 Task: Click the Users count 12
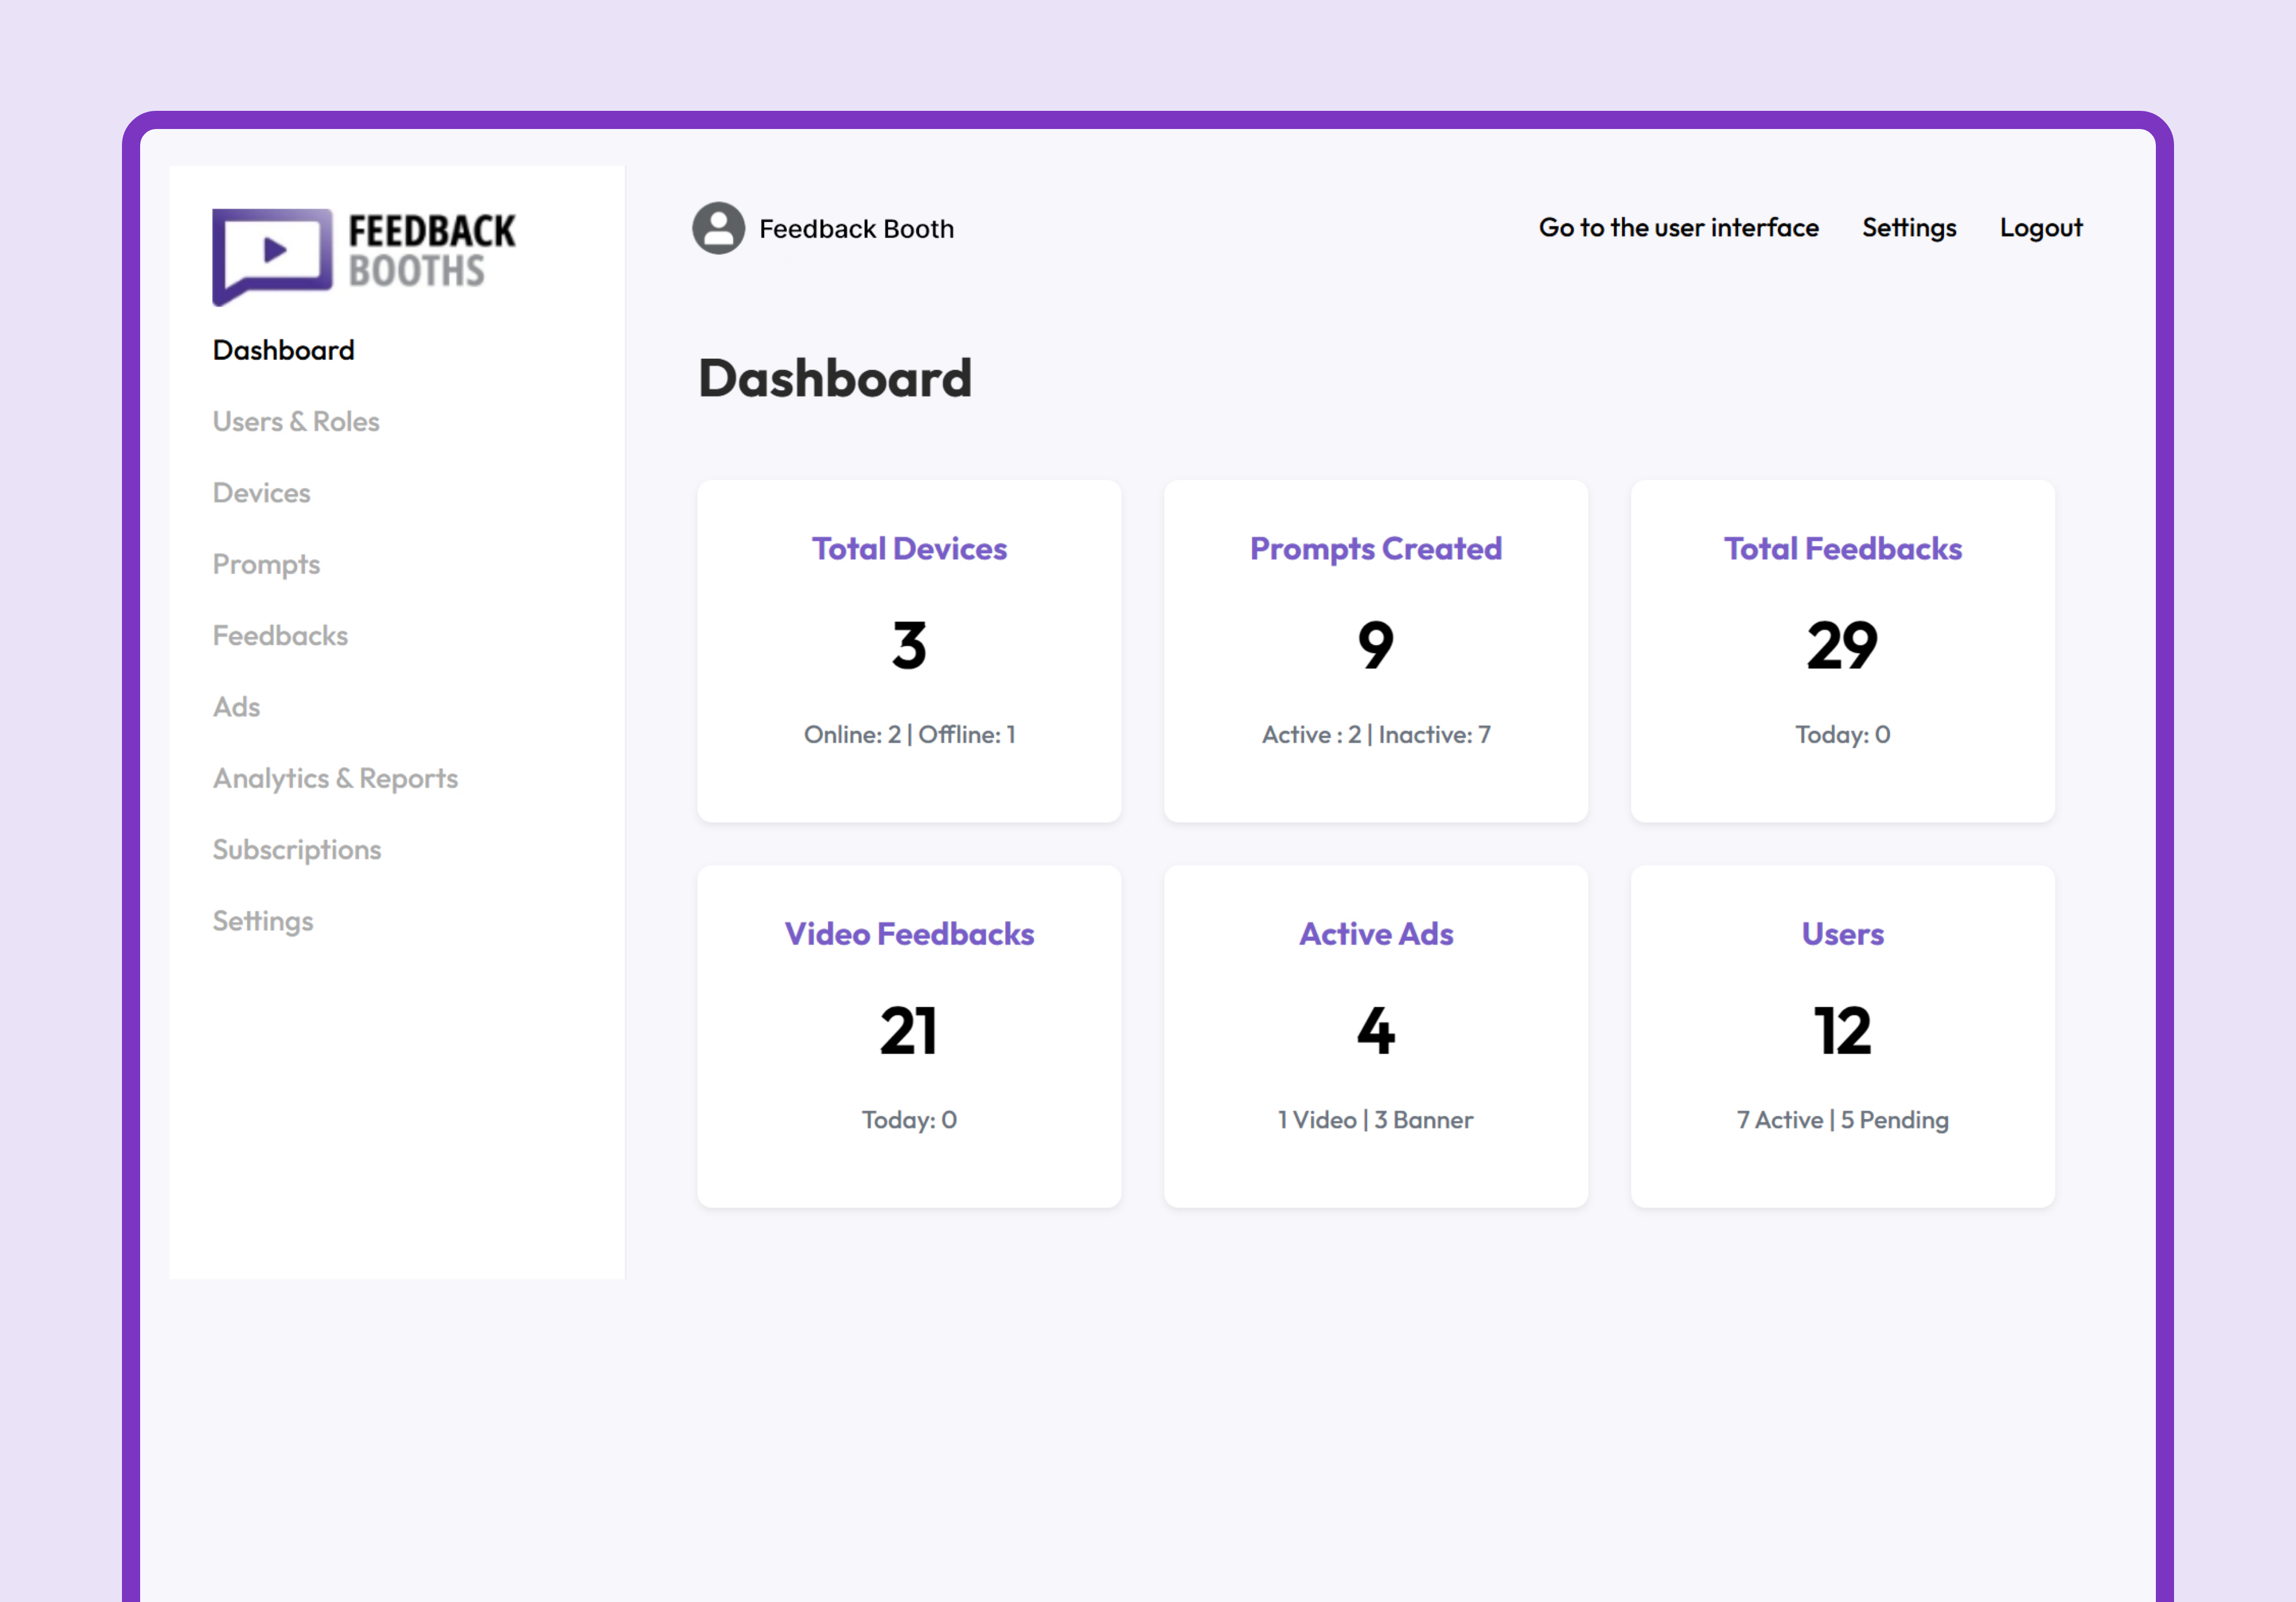(1843, 1031)
